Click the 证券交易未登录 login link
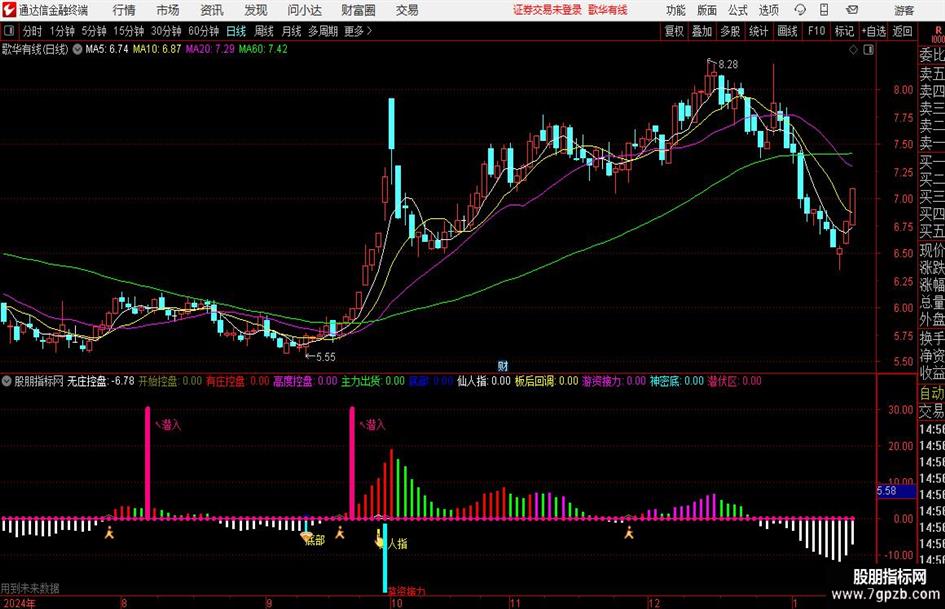 (x=547, y=10)
